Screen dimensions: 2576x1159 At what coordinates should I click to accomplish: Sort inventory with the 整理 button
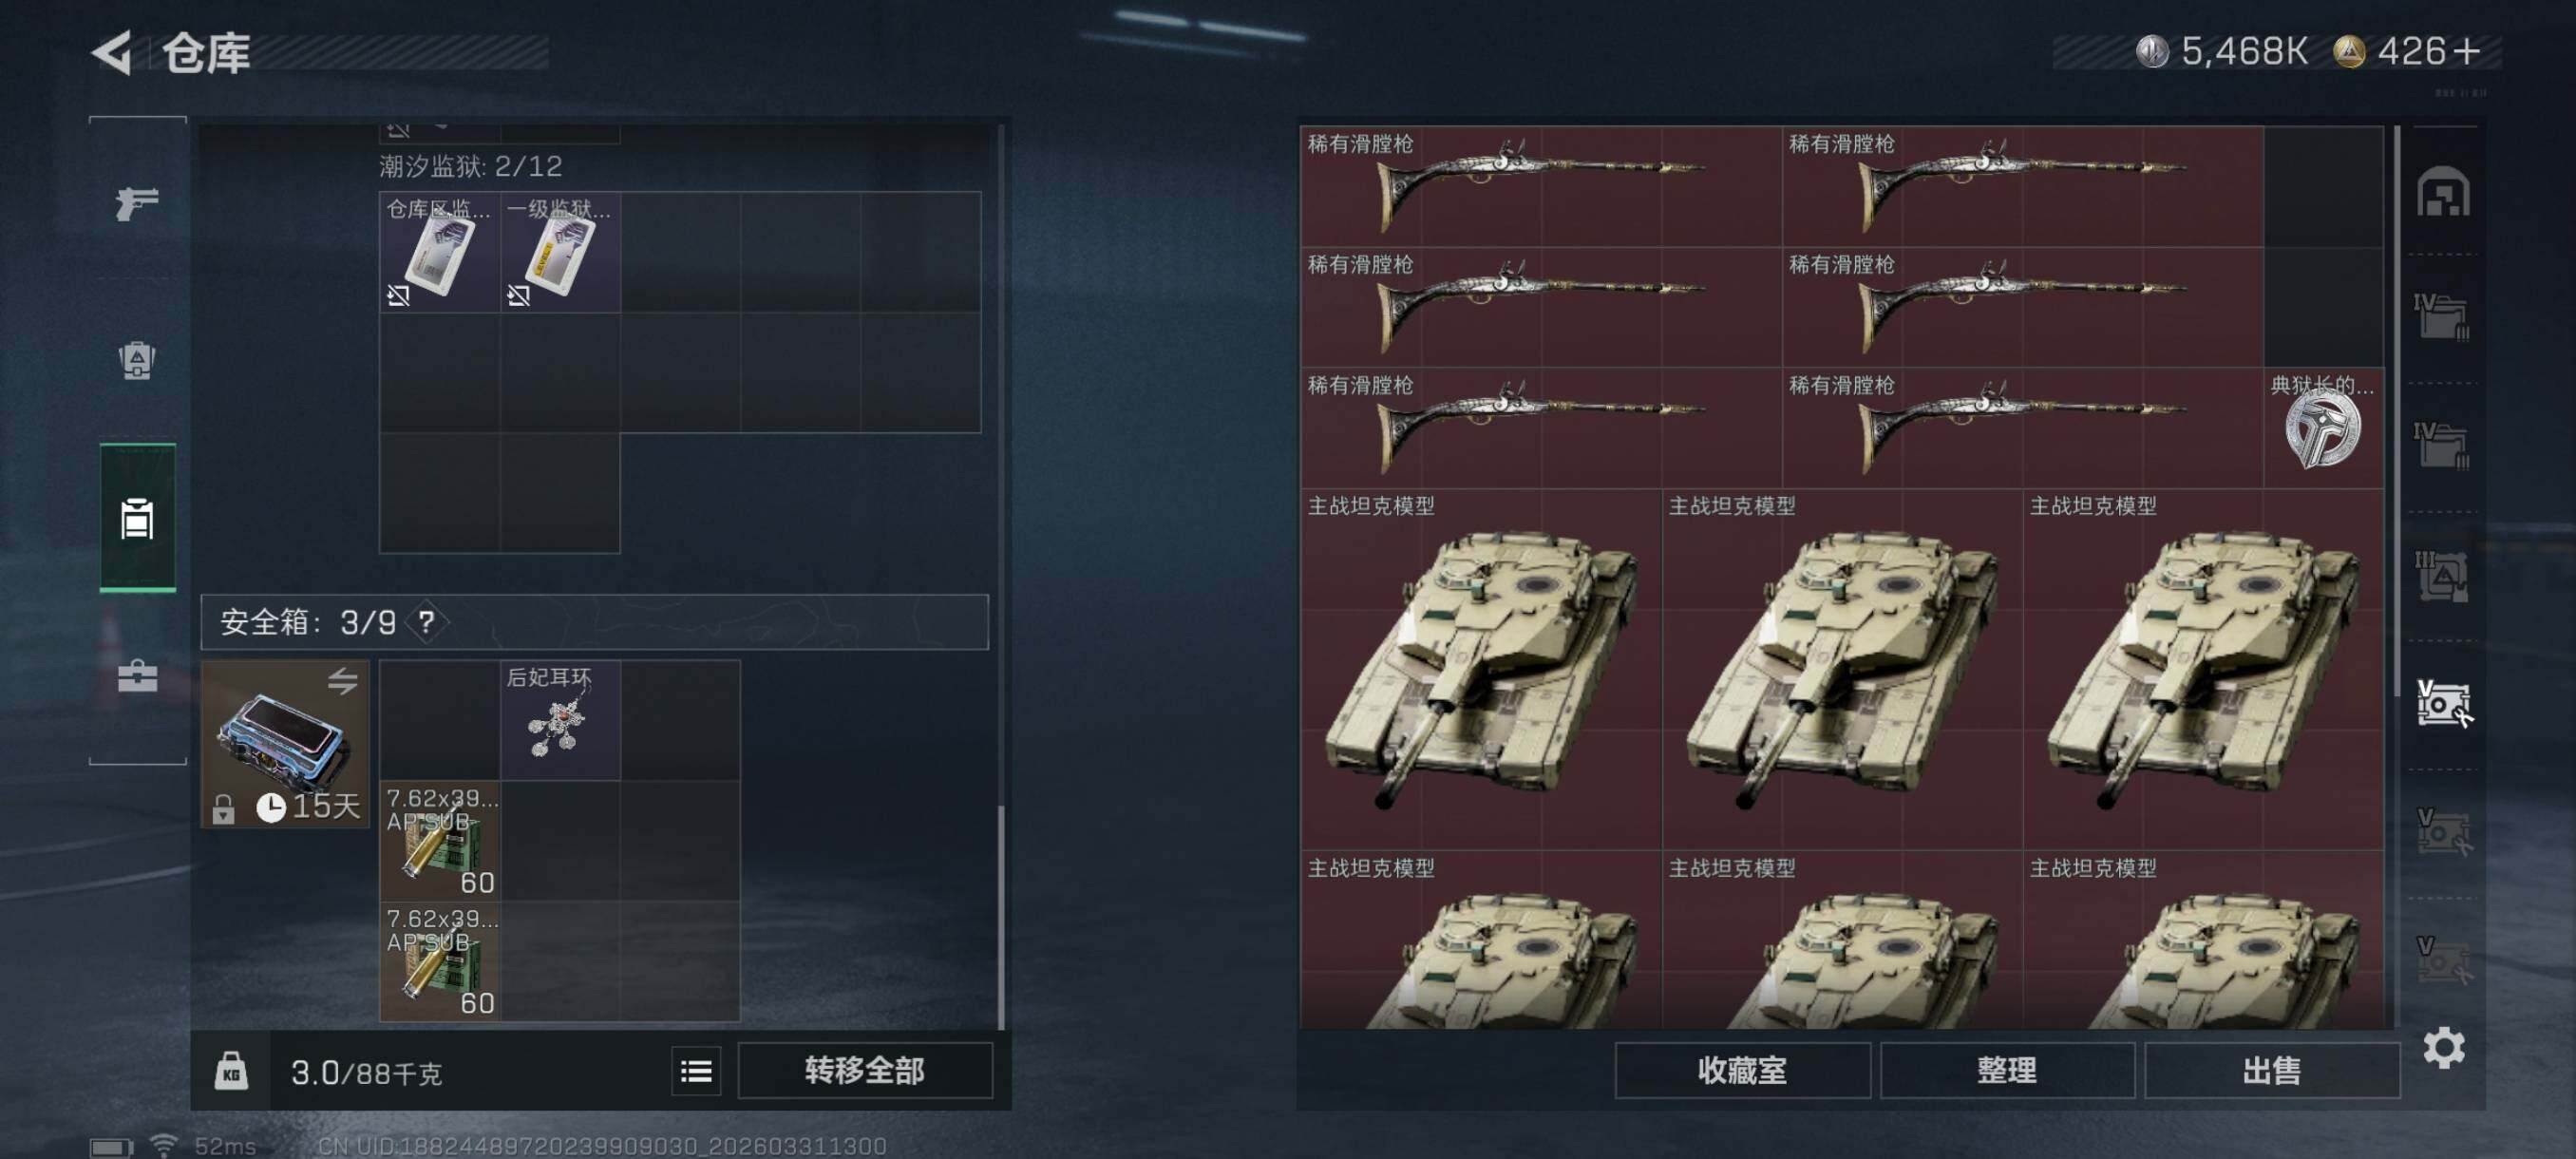point(2006,1071)
